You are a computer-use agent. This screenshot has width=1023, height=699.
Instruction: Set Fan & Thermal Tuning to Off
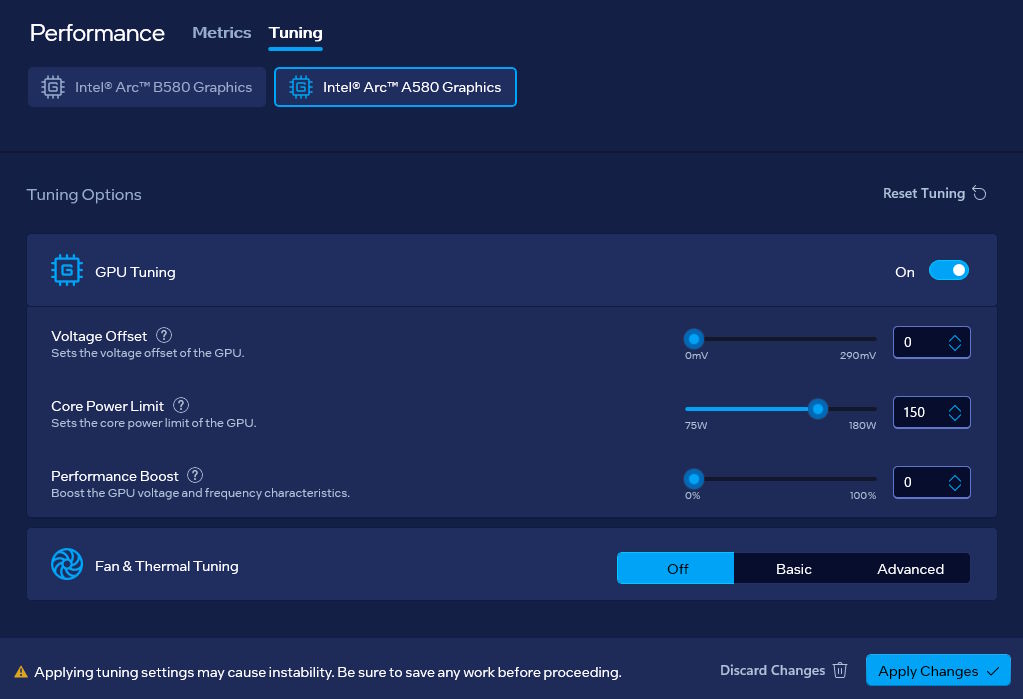point(676,568)
